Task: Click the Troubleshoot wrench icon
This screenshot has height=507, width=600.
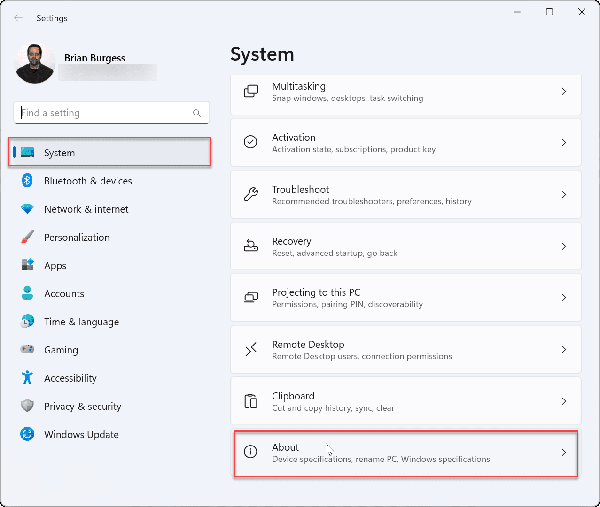Action: [x=251, y=194]
